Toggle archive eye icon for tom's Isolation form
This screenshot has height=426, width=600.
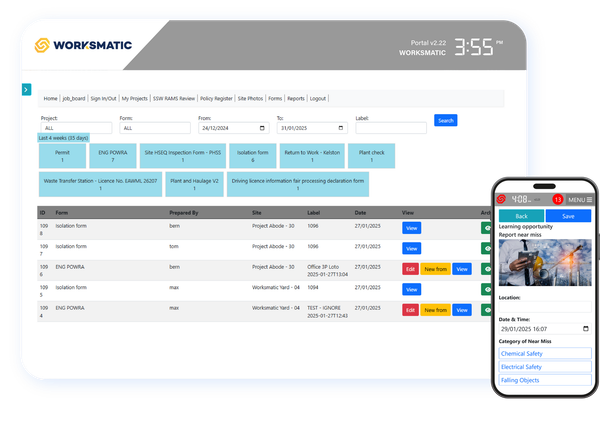(487, 248)
